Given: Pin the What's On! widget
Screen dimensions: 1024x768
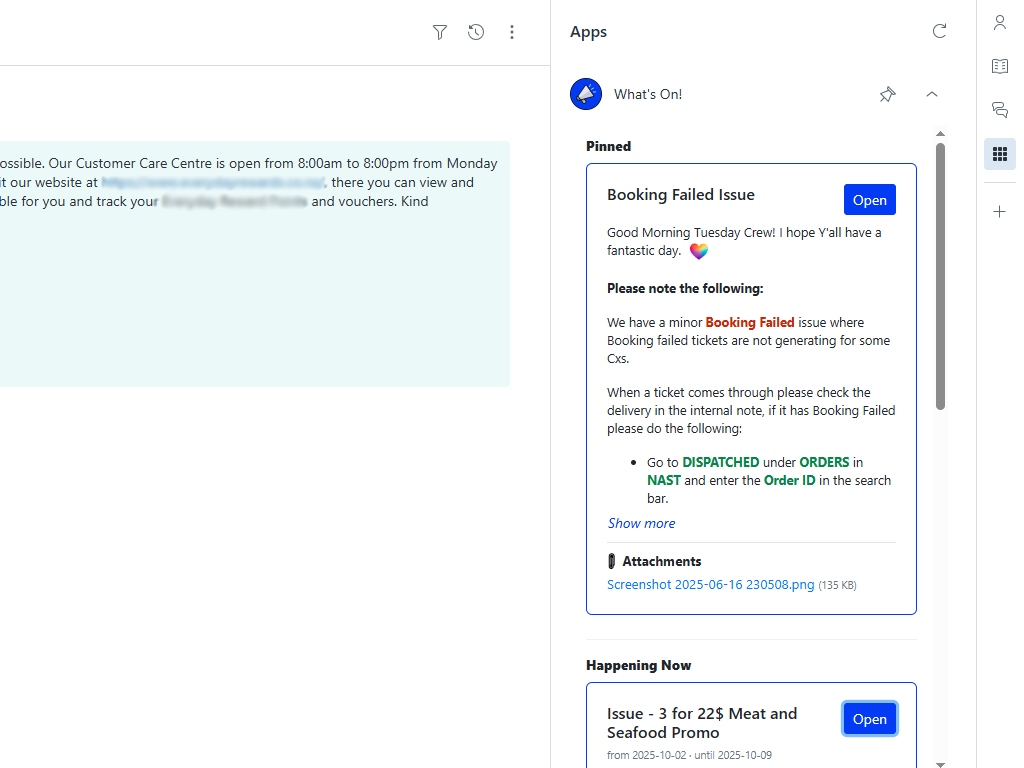Looking at the screenshot, I should pyautogui.click(x=887, y=94).
